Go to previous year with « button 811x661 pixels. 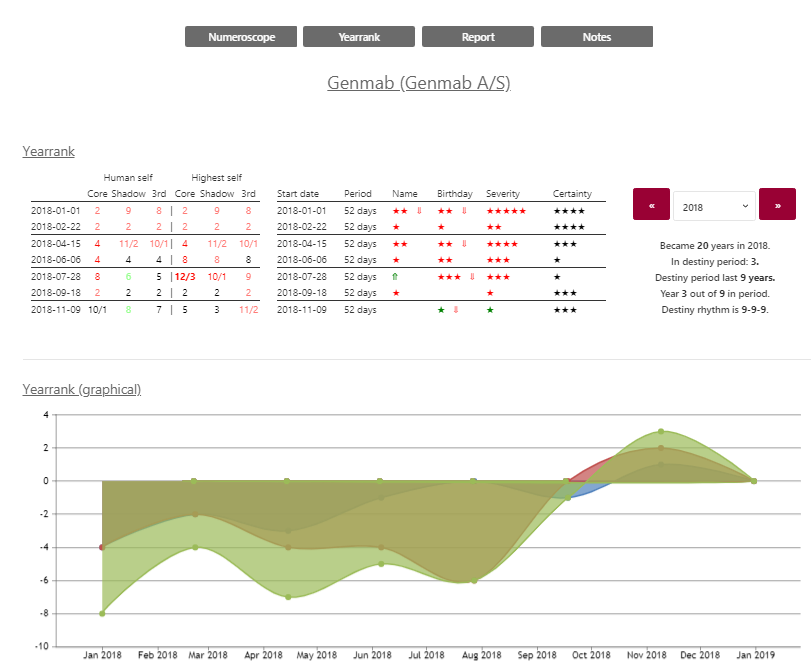pyautogui.click(x=651, y=204)
